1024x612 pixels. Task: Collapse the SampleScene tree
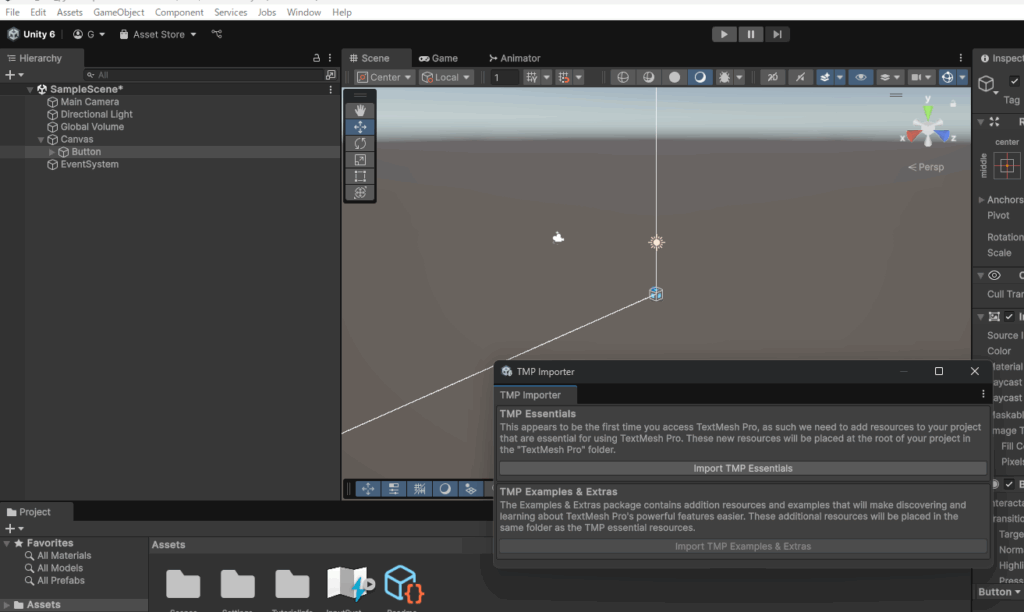point(29,89)
